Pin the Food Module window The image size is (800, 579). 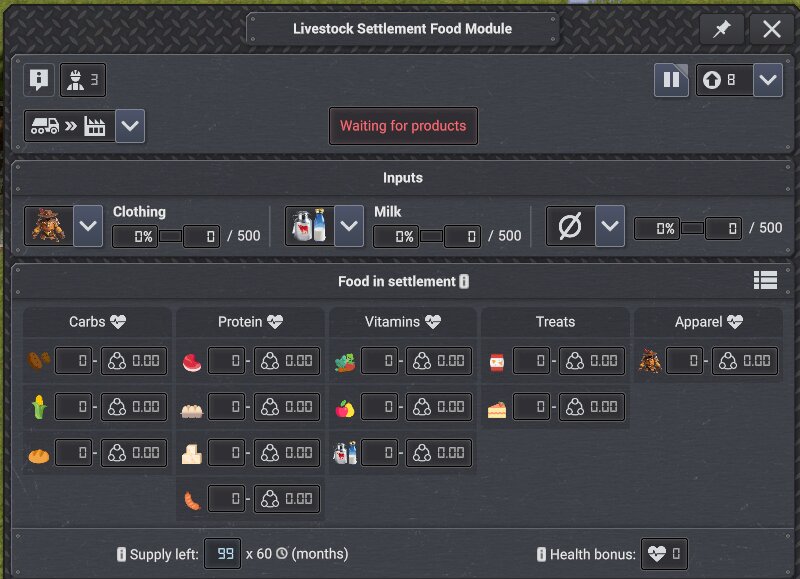(x=721, y=29)
